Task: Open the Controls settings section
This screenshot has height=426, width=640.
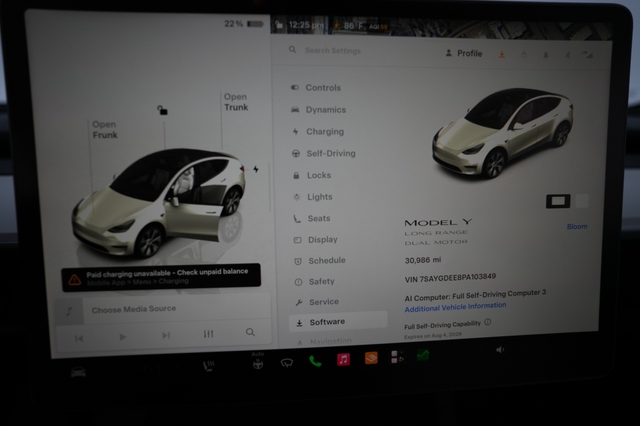Action: tap(316, 88)
